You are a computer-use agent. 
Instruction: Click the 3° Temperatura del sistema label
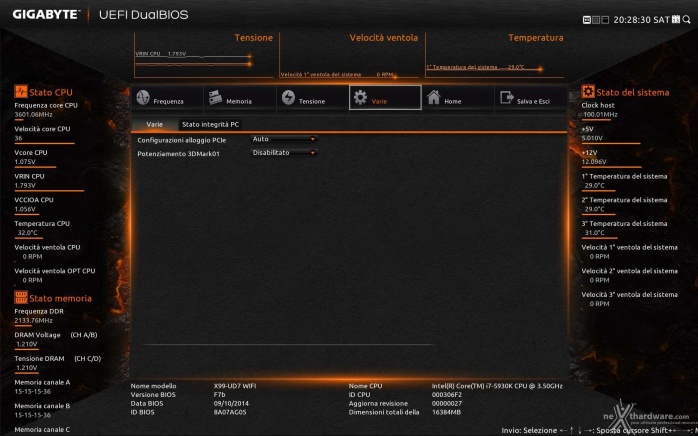coord(624,224)
